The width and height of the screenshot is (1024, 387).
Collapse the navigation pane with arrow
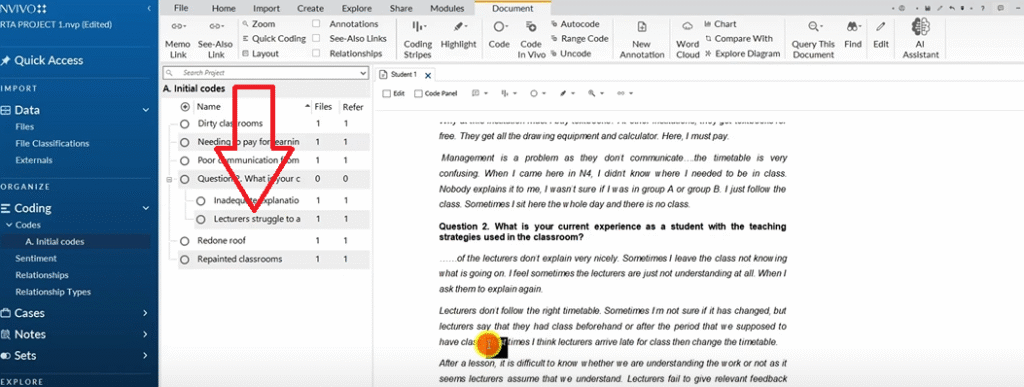point(150,8)
